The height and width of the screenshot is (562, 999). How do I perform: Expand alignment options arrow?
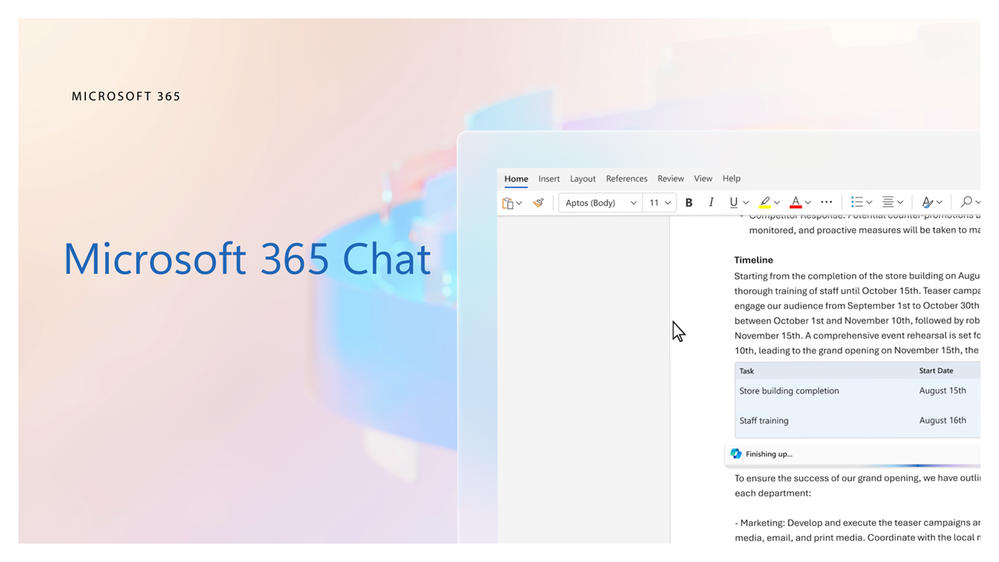pos(900,203)
